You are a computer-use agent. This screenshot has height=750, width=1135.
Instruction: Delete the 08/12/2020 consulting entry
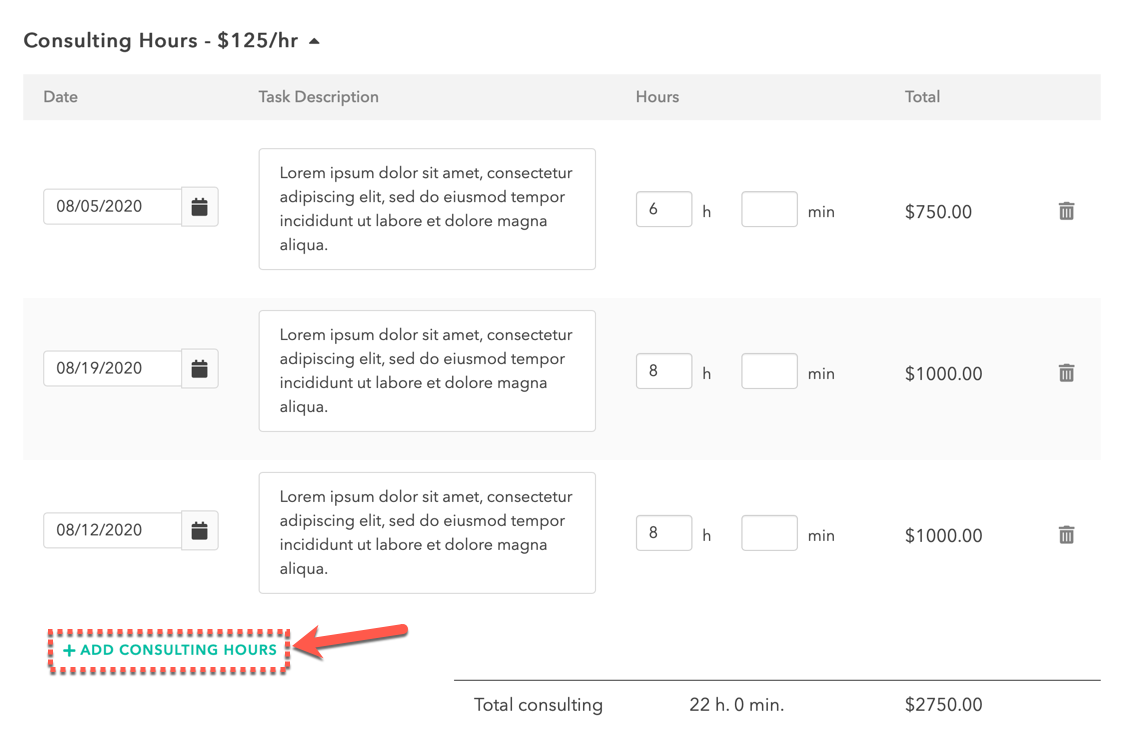[x=1066, y=535]
